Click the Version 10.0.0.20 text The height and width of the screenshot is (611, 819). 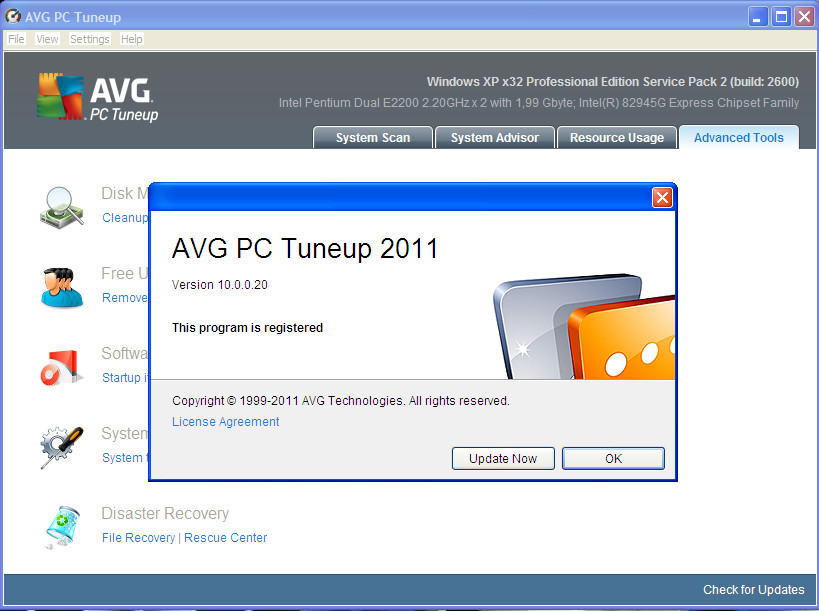(220, 285)
